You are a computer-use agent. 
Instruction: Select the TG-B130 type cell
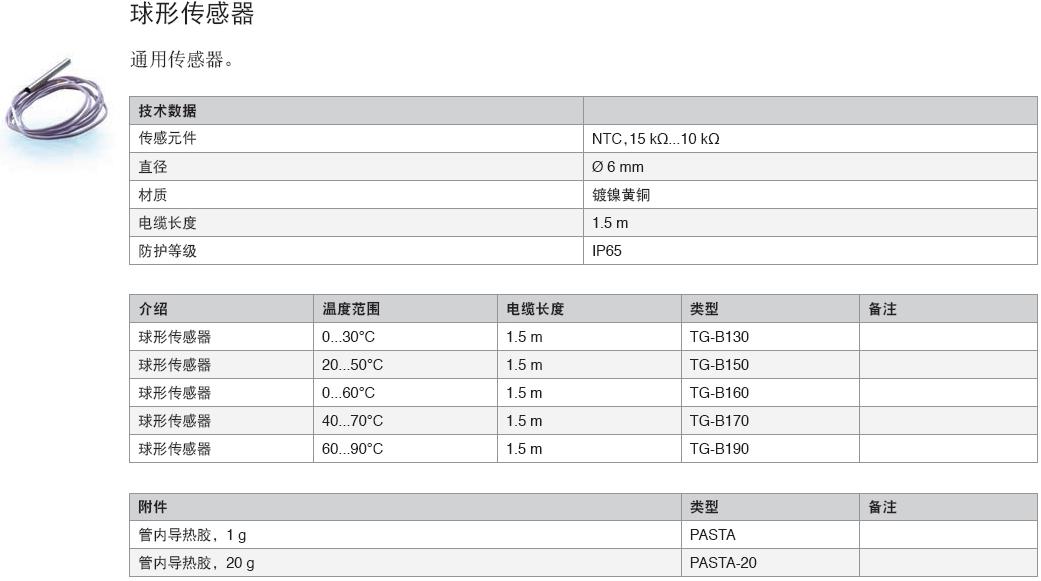pos(718,337)
